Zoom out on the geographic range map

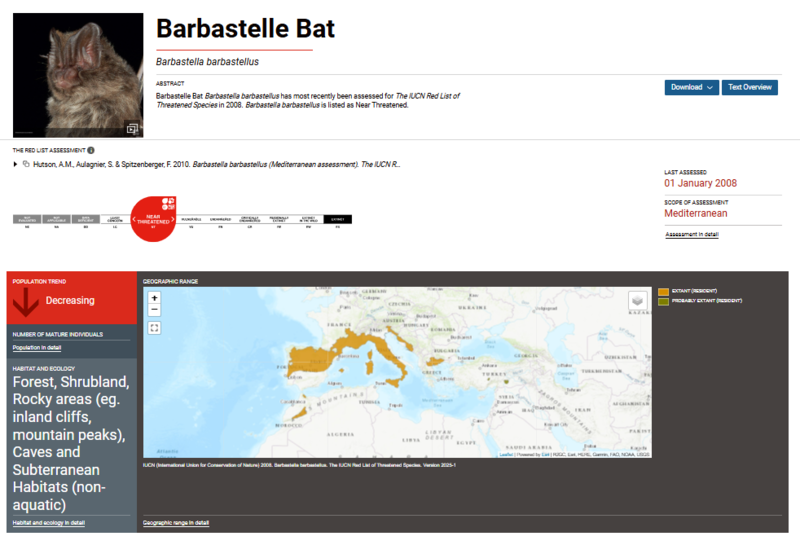pos(154,310)
